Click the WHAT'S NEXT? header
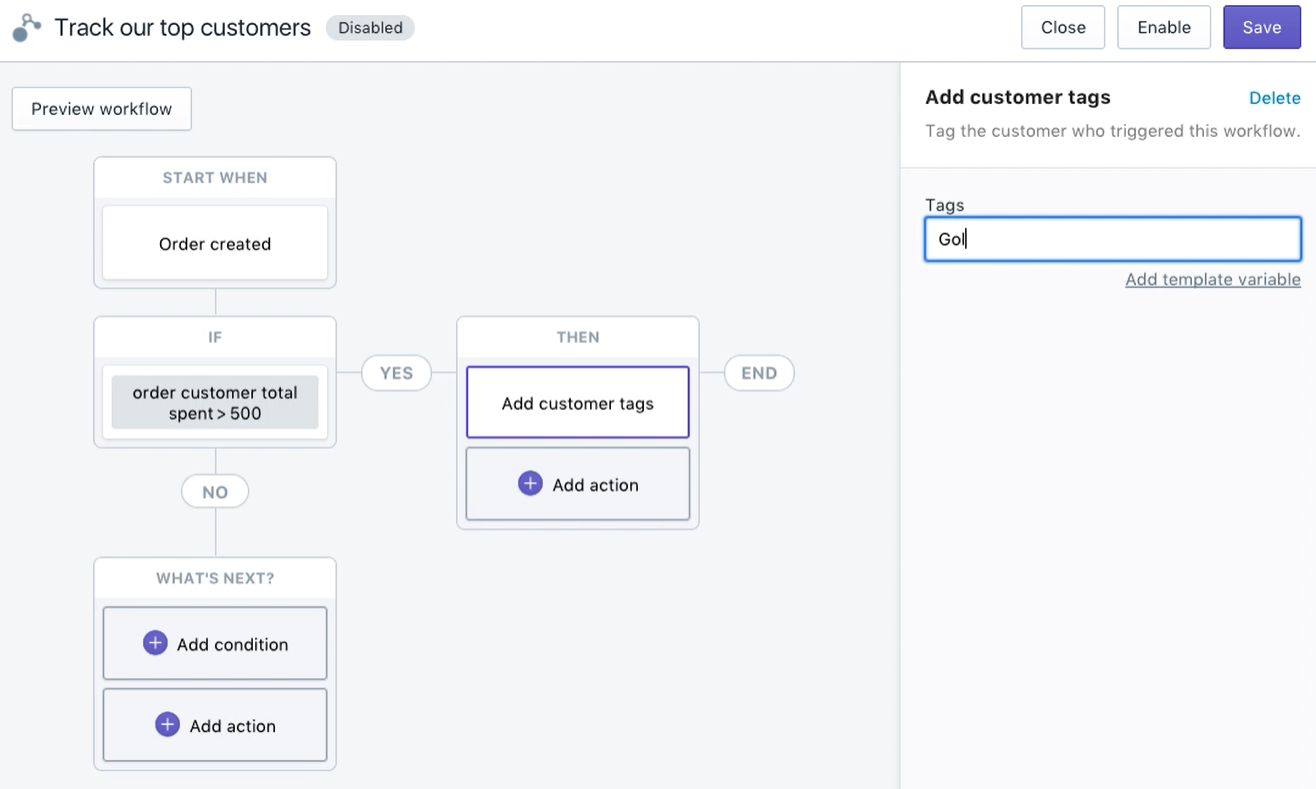The height and width of the screenshot is (789, 1316). (x=215, y=578)
